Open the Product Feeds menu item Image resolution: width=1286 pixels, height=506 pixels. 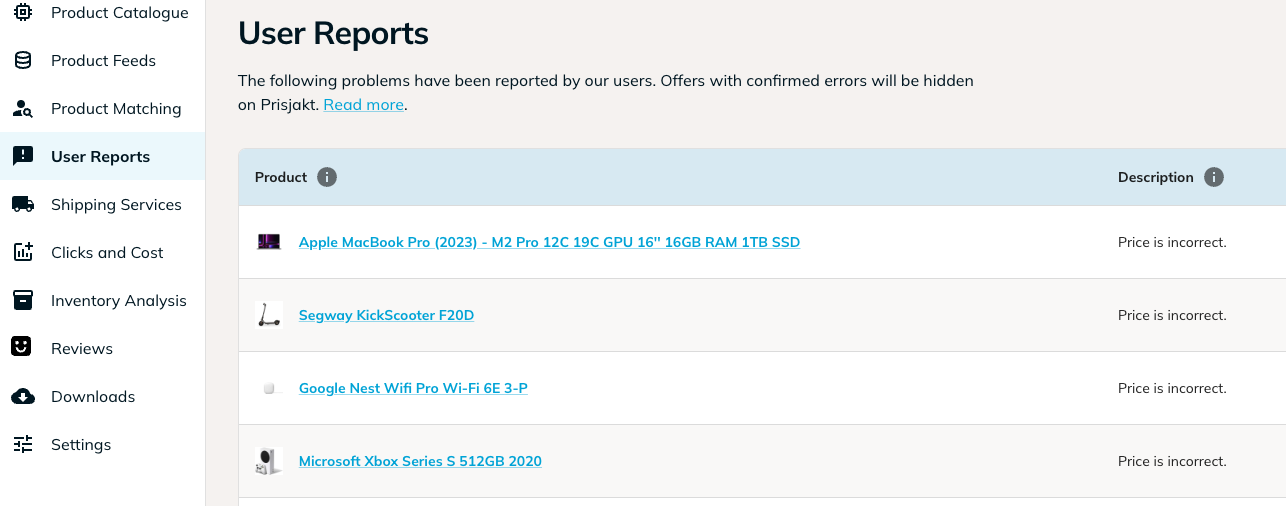pos(103,61)
